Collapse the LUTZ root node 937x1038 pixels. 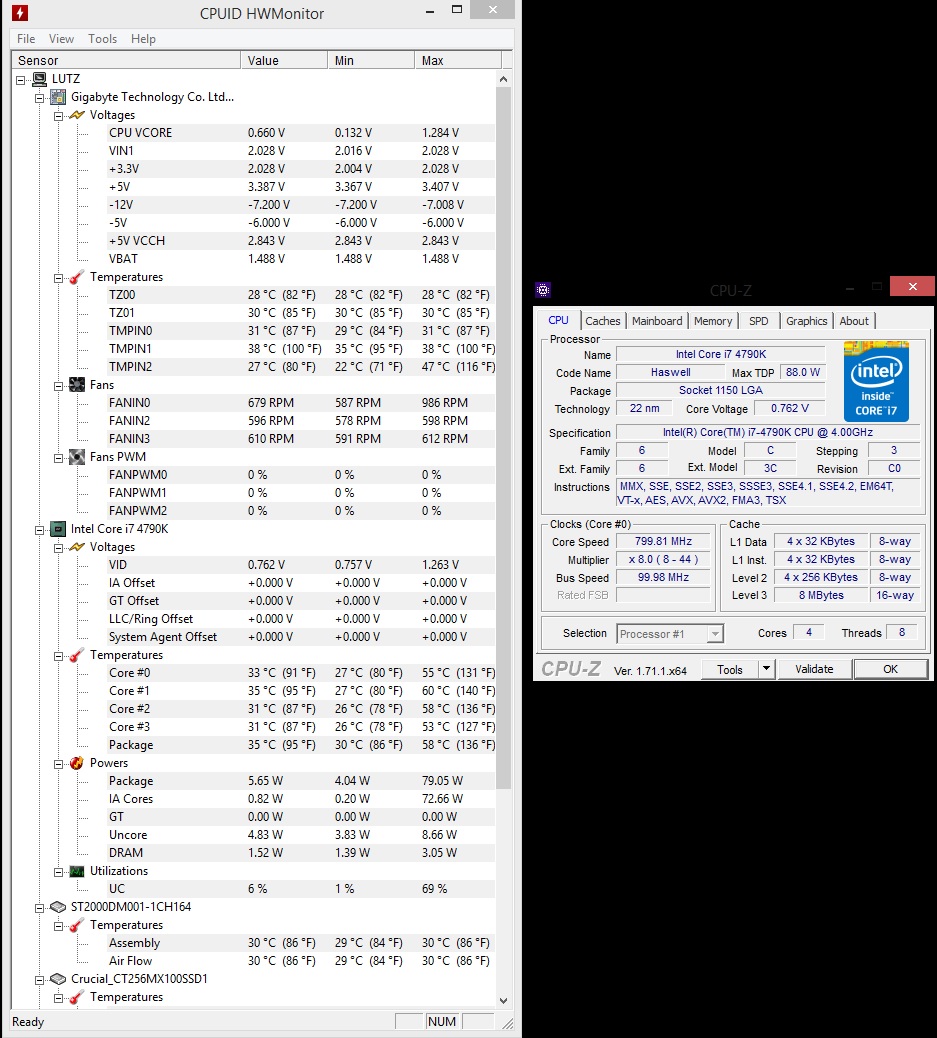21,79
